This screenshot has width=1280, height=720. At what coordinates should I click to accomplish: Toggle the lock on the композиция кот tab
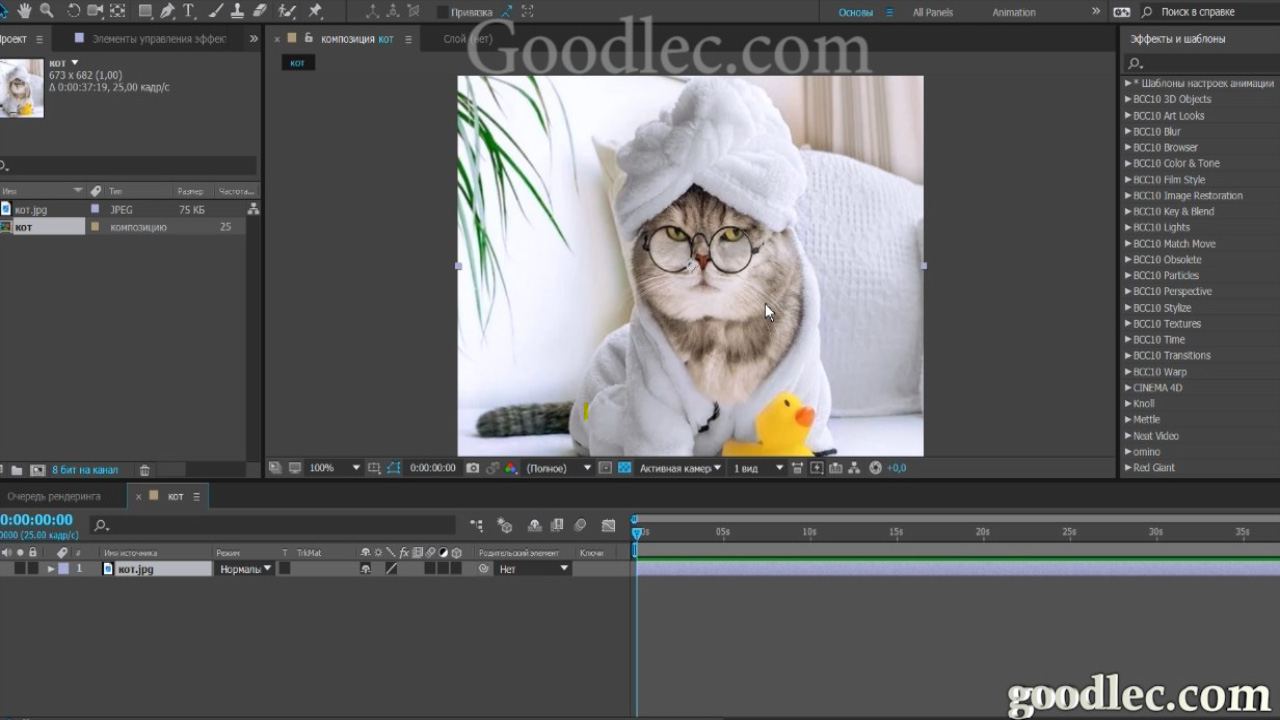(x=309, y=38)
